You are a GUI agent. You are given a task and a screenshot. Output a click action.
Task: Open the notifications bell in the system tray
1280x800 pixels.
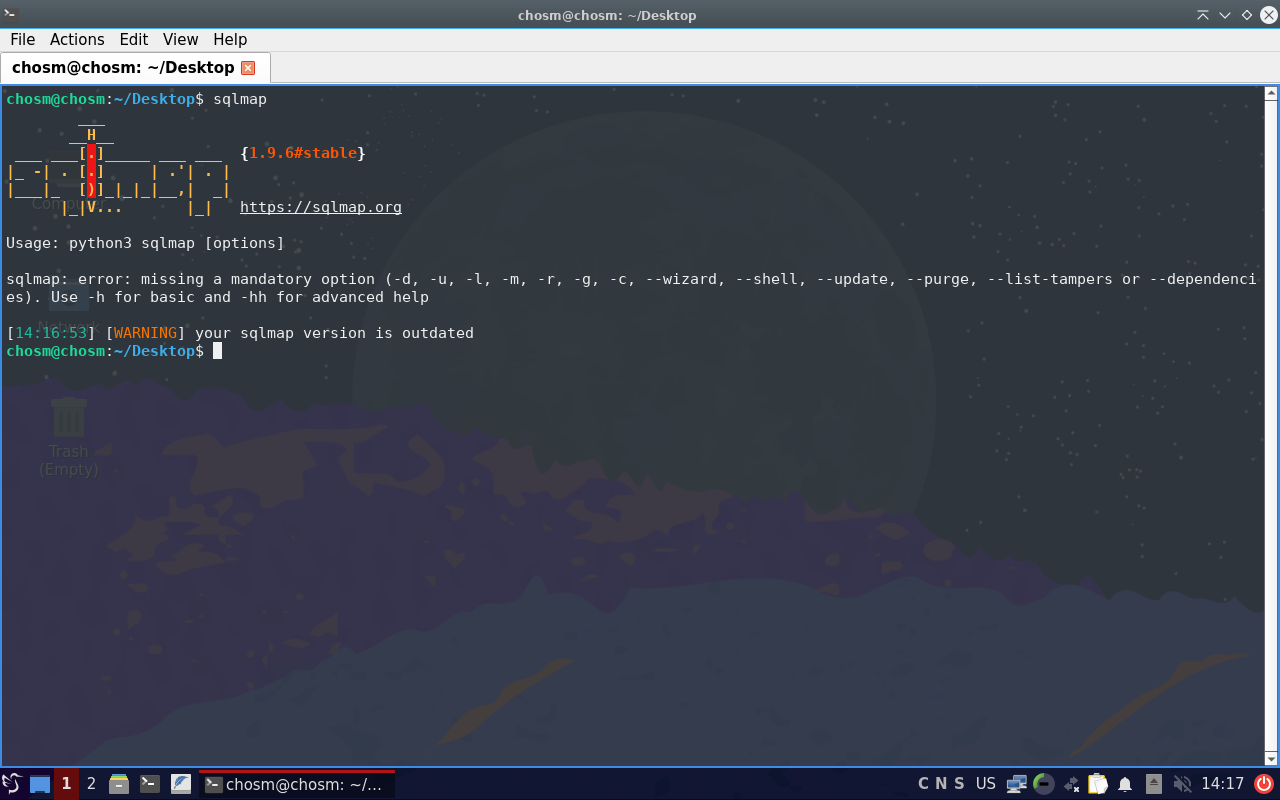coord(1125,784)
